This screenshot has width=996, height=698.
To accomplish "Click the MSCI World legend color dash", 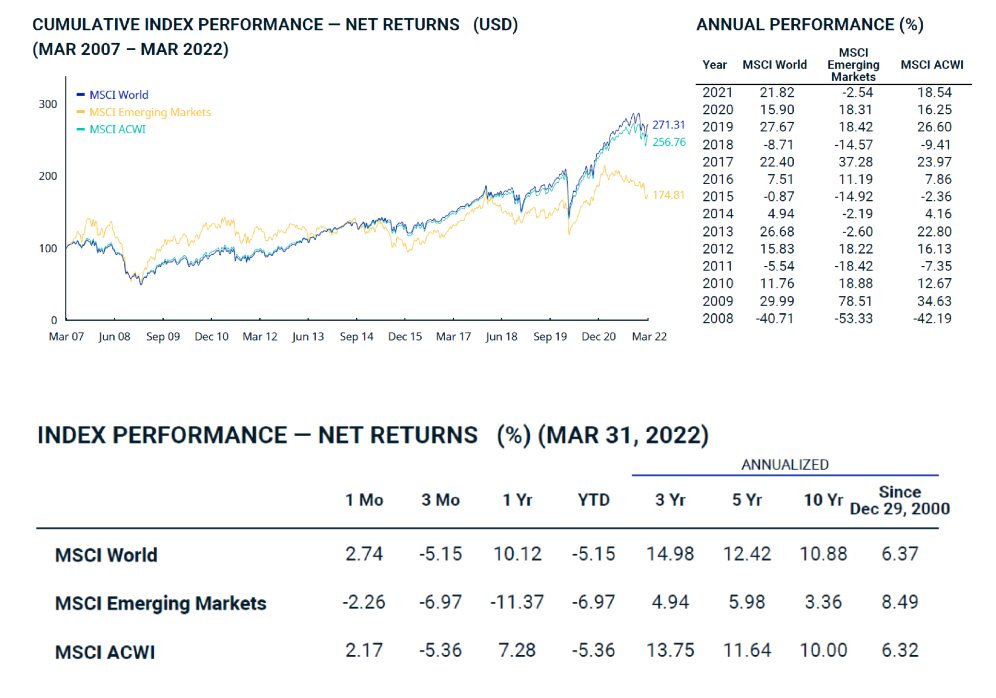I will pyautogui.click(x=80, y=95).
